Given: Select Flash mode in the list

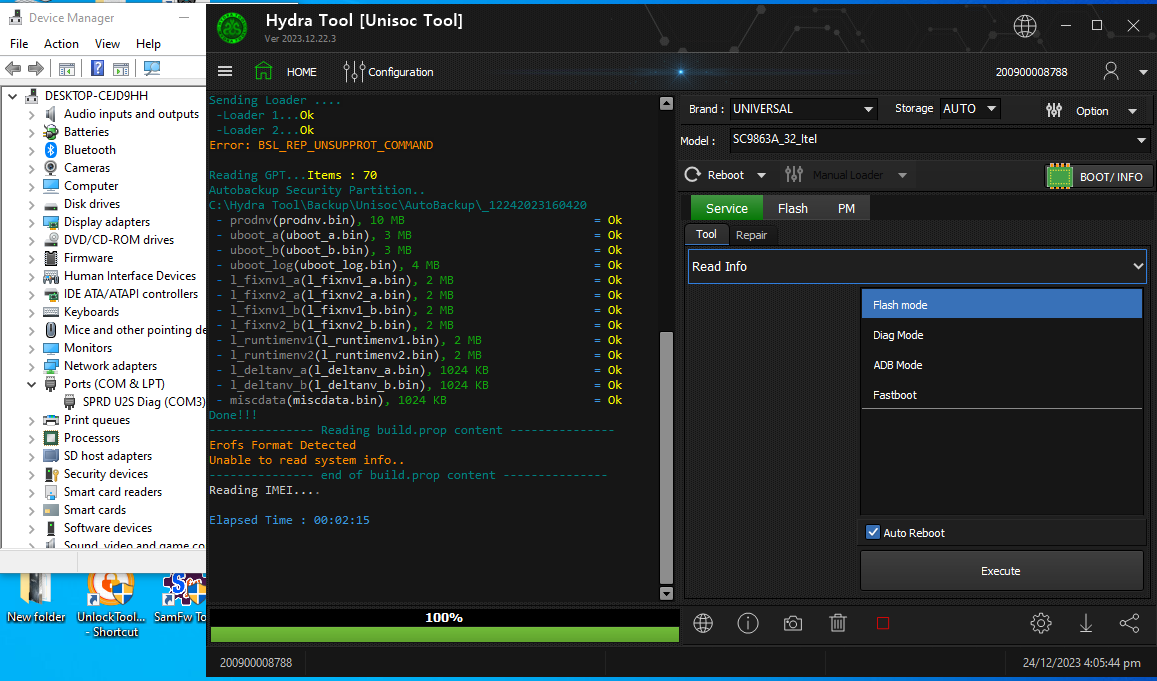Looking at the screenshot, I should [x=1001, y=305].
